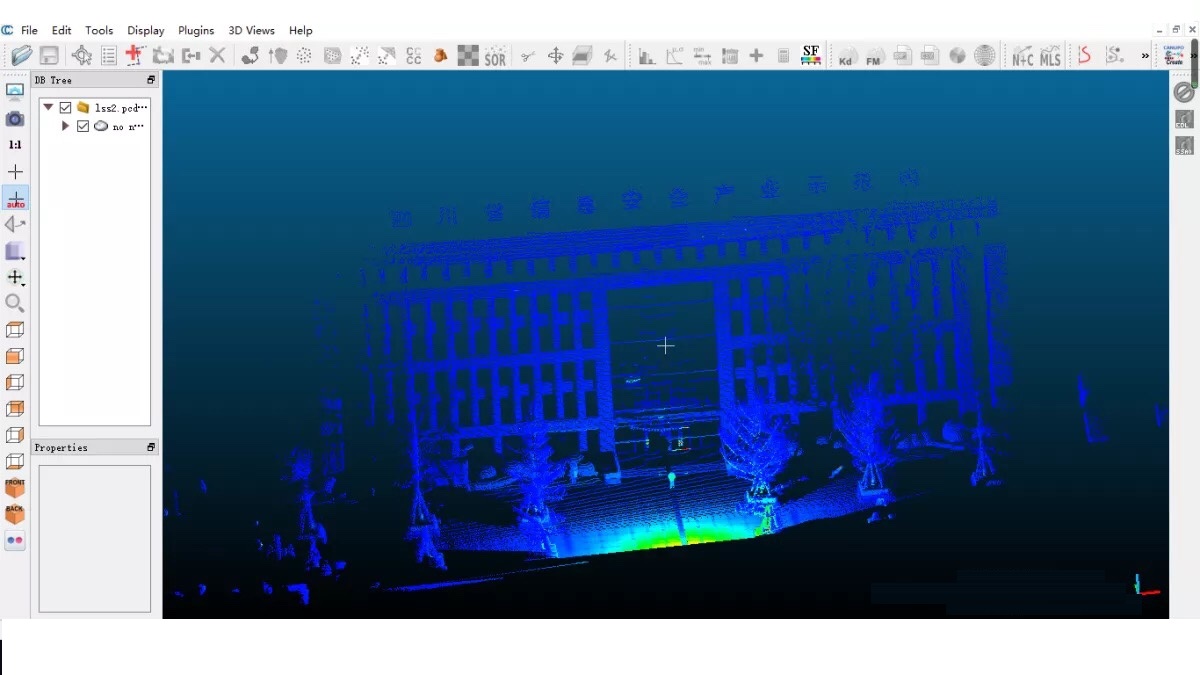
Task: Open the calculator scalar arithmetic icon
Action: pyautogui.click(x=783, y=56)
